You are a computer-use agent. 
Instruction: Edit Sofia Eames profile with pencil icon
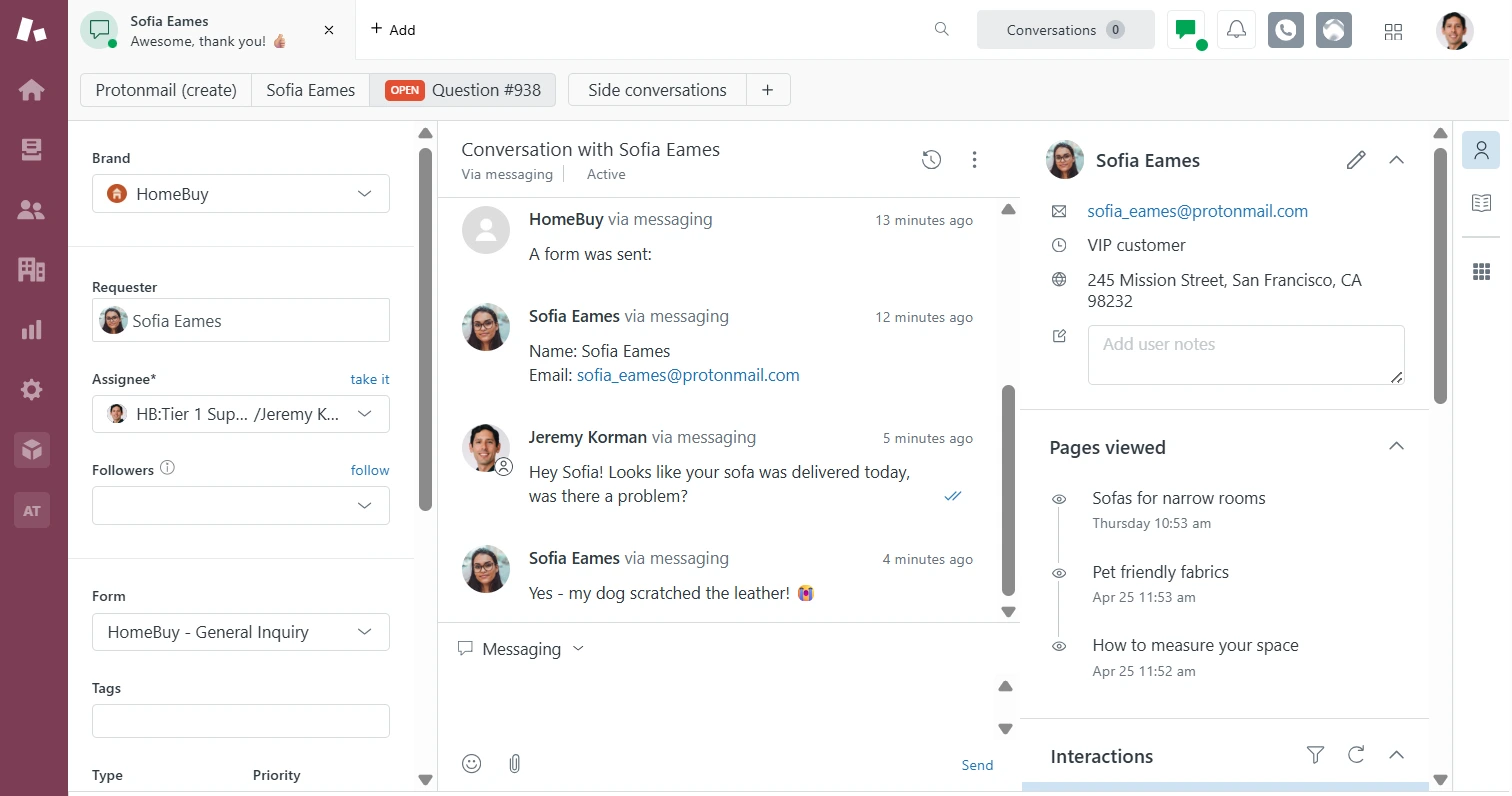pos(1356,160)
